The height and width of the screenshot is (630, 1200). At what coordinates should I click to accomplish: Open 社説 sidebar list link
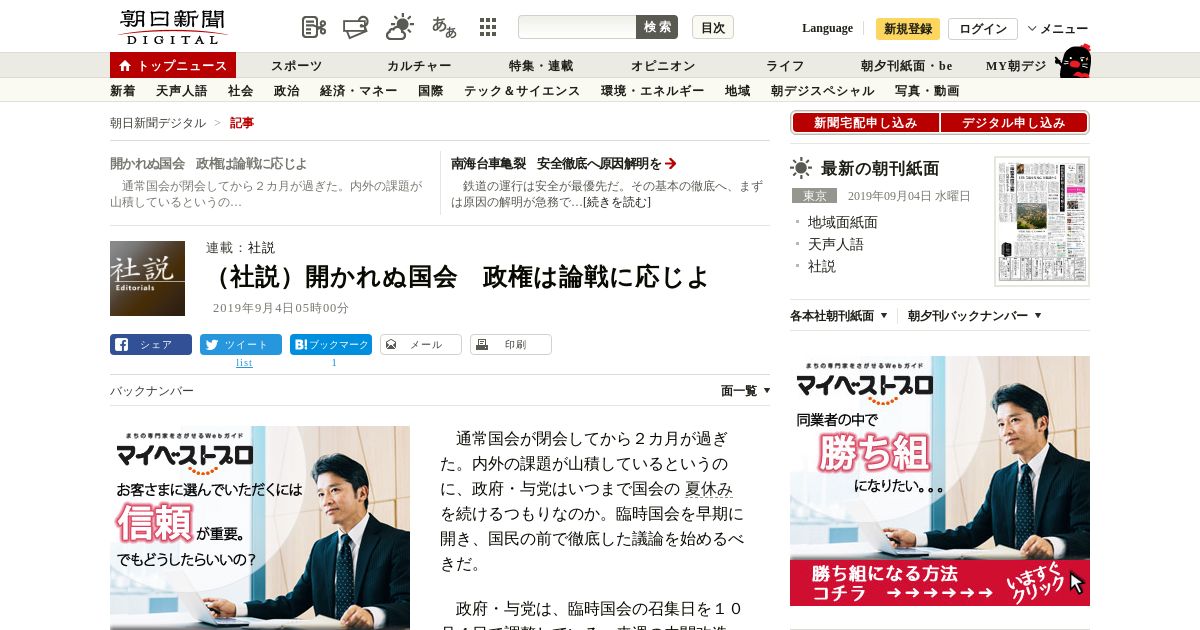(822, 266)
